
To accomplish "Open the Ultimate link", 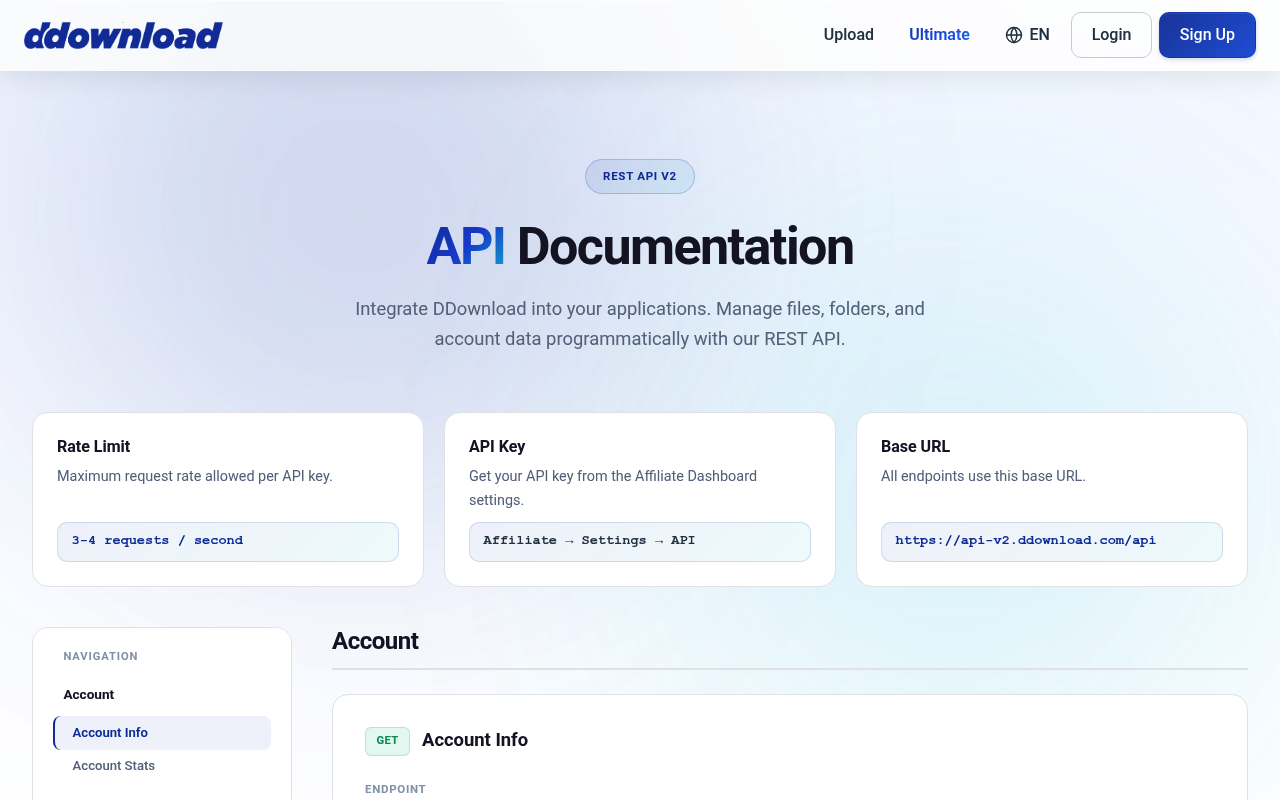I will (x=939, y=35).
